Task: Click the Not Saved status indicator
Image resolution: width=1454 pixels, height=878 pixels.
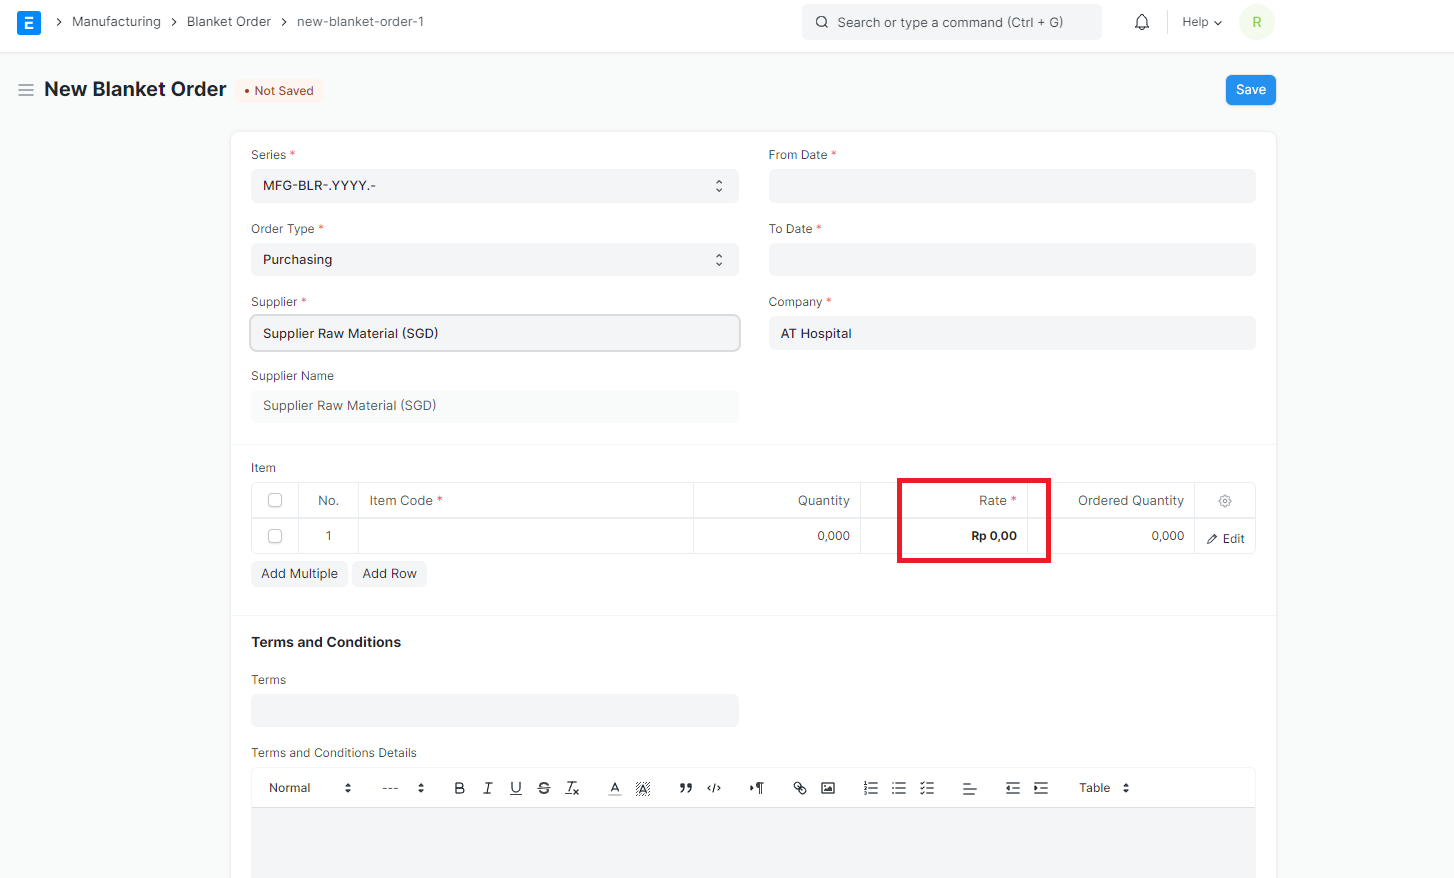Action: 279,91
